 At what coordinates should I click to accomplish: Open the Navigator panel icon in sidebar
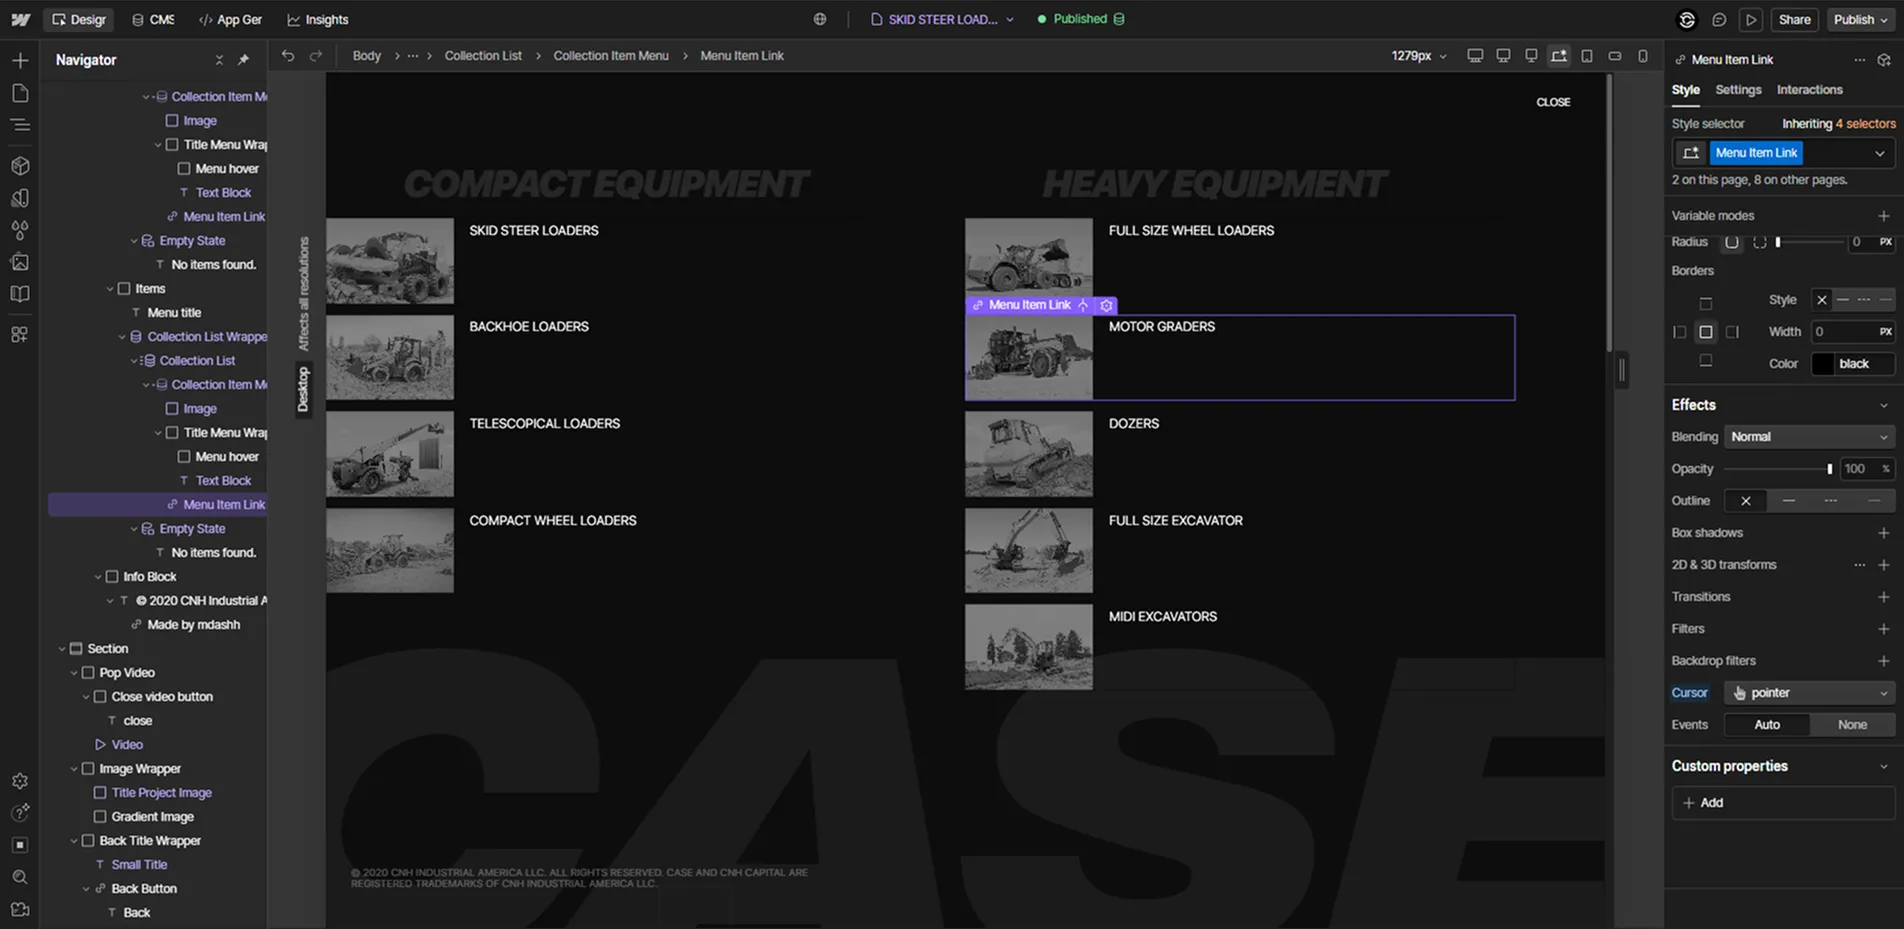click(20, 125)
